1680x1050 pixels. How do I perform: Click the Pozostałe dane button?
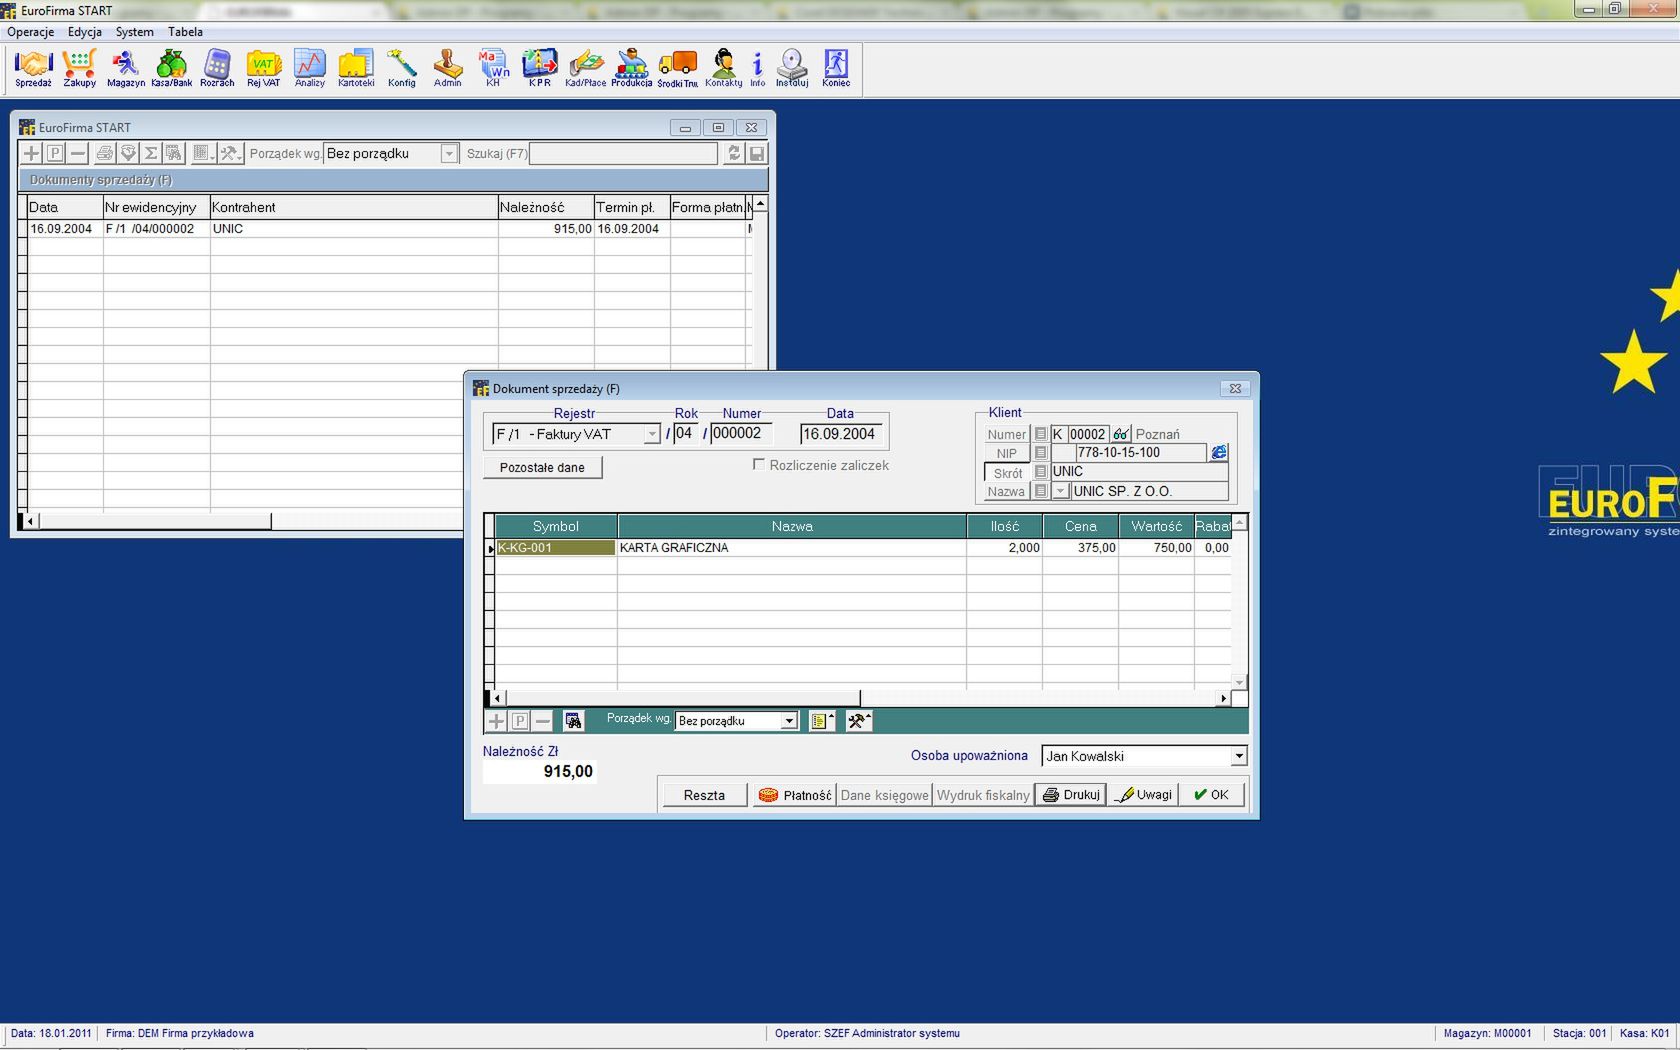pos(542,467)
